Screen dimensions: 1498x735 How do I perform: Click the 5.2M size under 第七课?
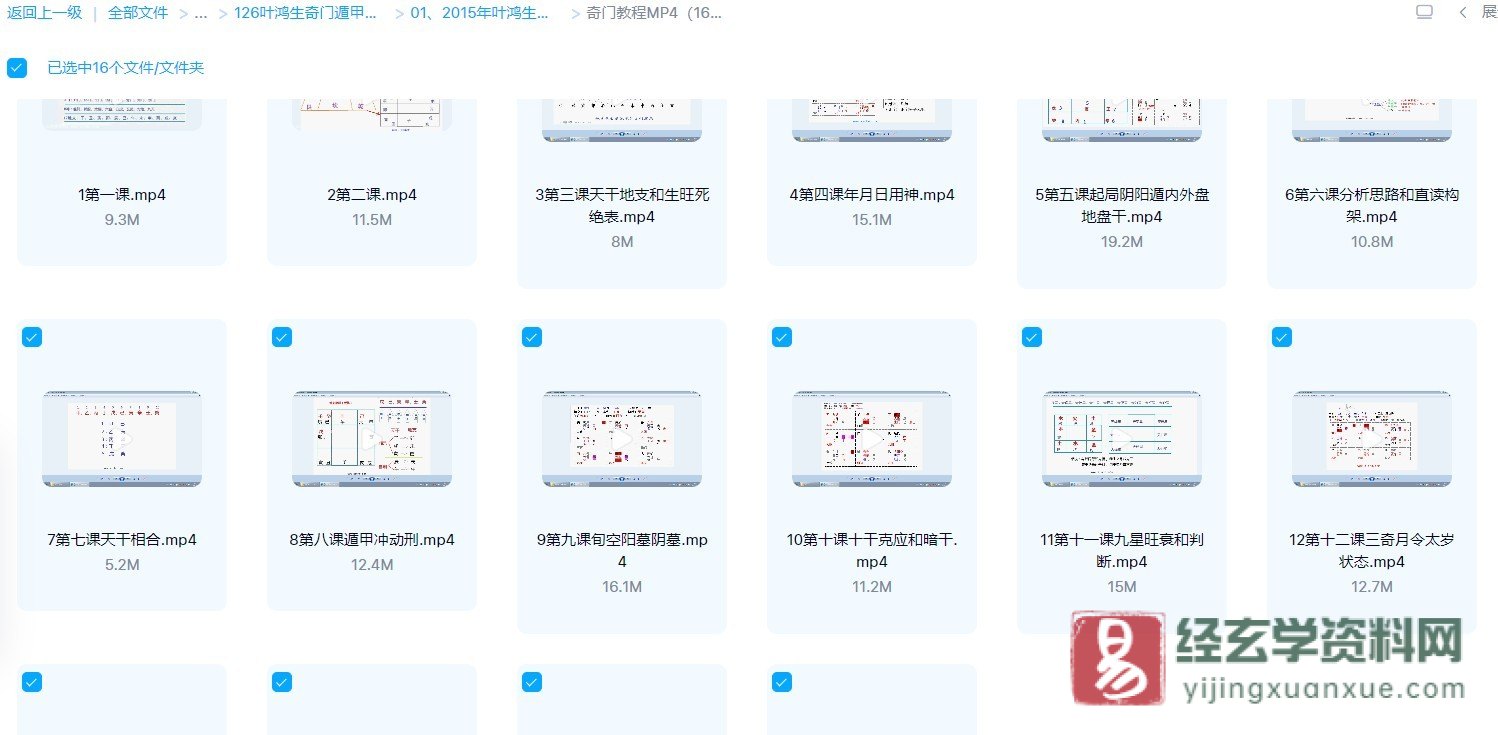click(122, 565)
